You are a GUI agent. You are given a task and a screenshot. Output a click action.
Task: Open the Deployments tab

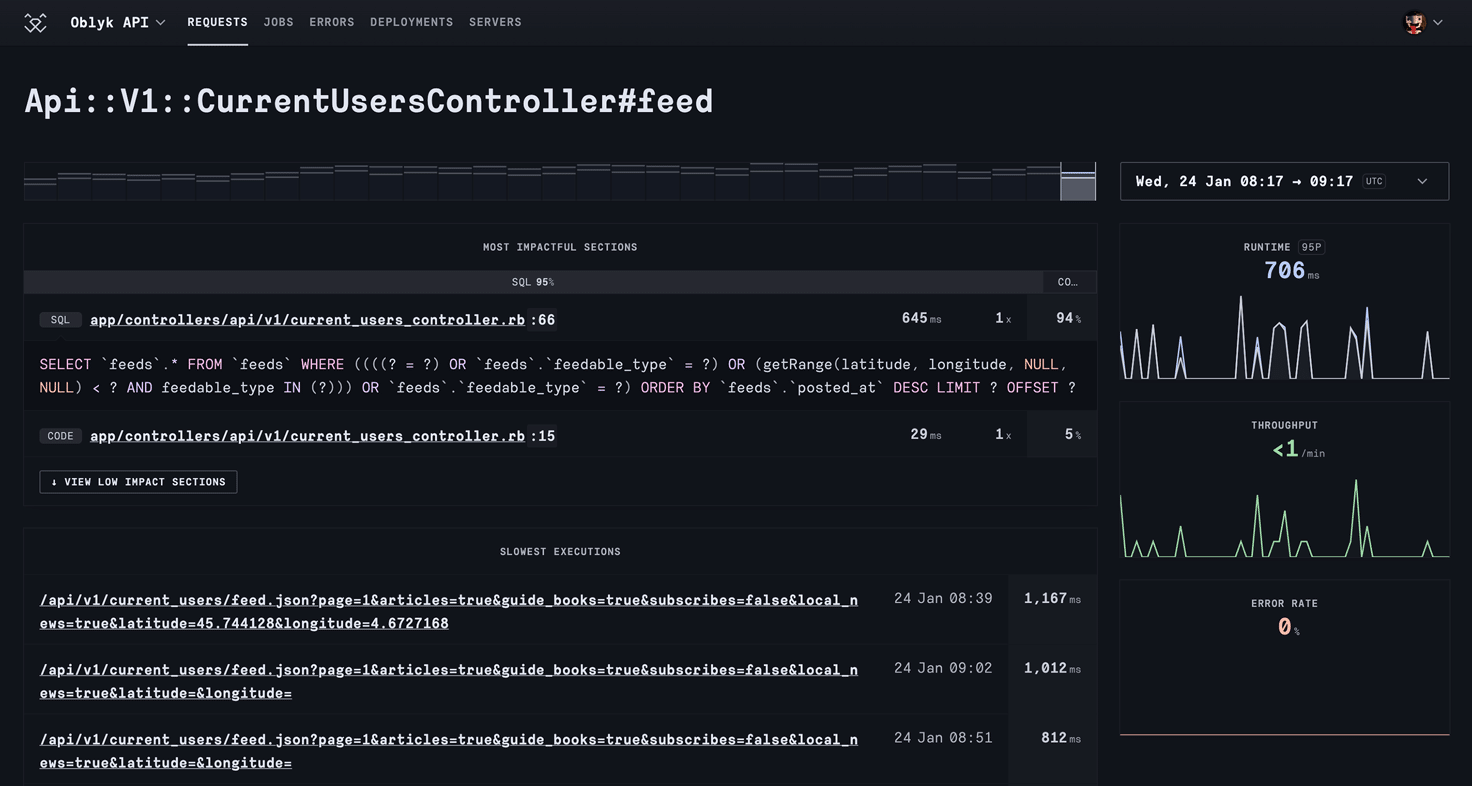pos(411,22)
